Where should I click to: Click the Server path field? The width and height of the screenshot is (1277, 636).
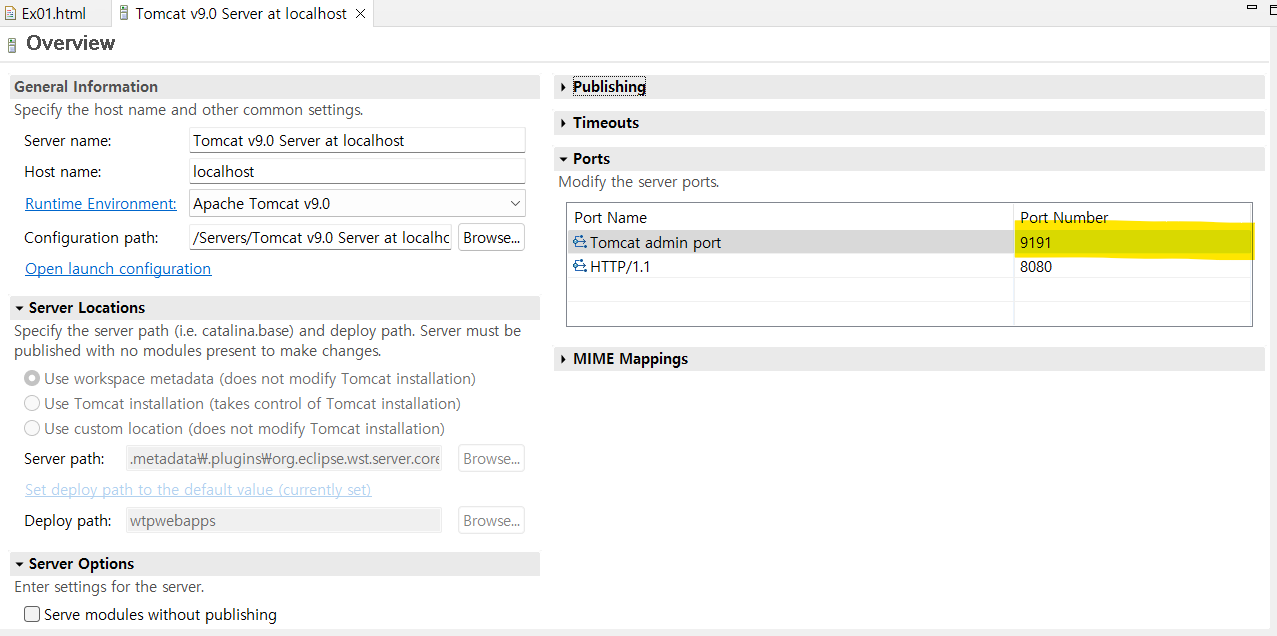click(285, 459)
